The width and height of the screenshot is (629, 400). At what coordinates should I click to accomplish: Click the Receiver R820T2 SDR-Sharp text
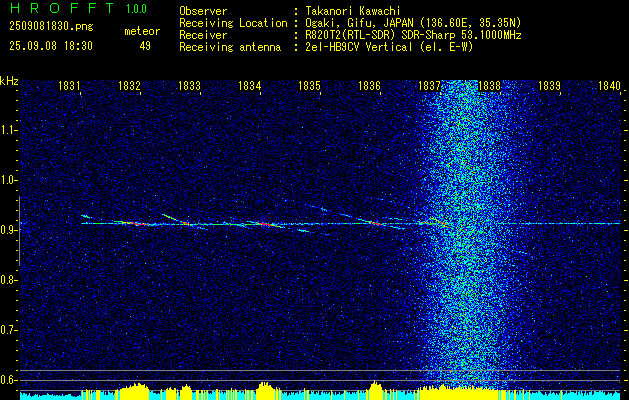412,35
